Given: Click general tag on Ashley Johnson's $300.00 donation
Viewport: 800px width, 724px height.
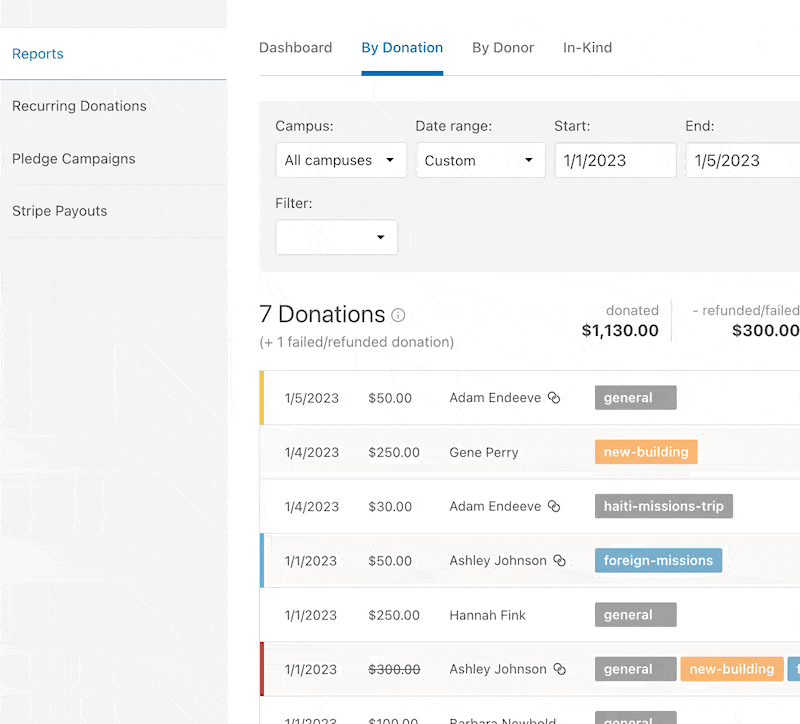Looking at the screenshot, I should 636,669.
